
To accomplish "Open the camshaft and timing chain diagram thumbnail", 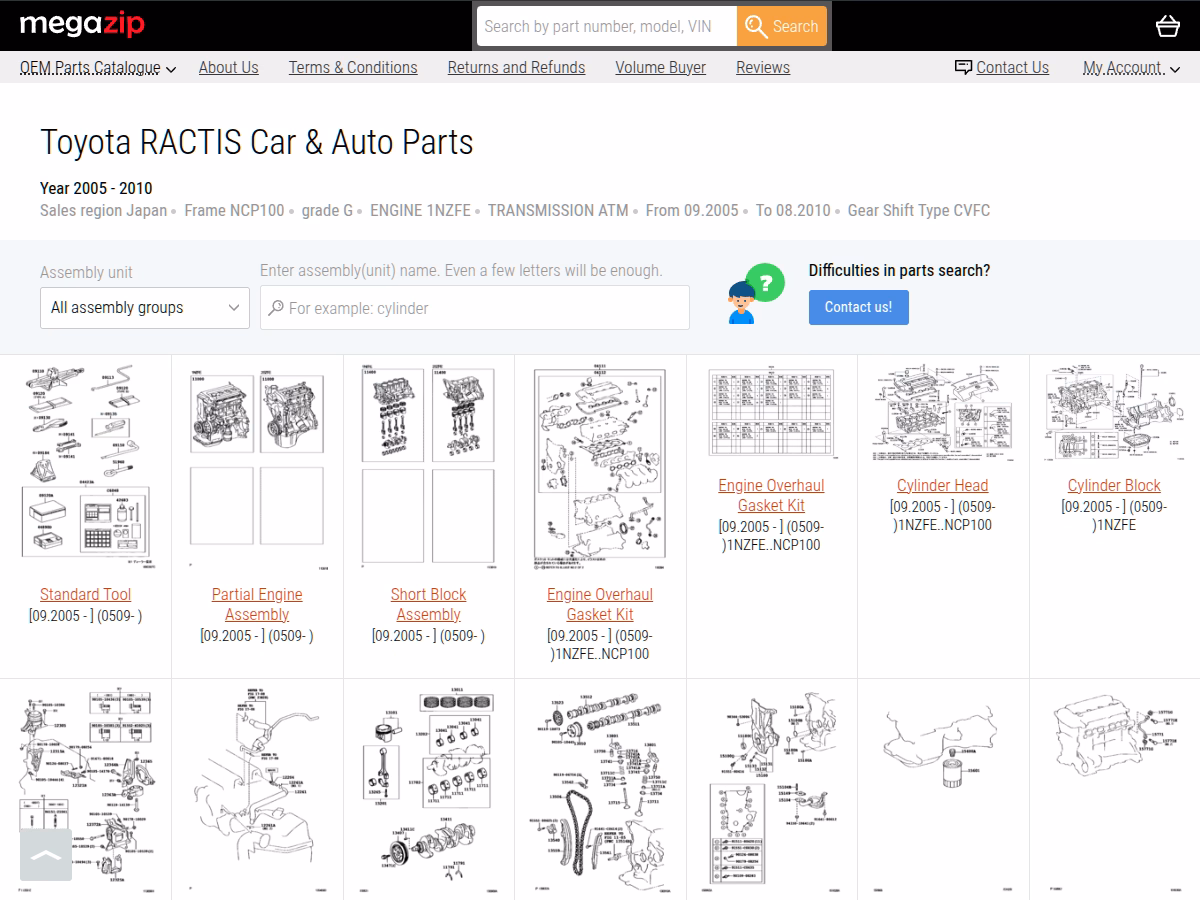I will [x=600, y=788].
